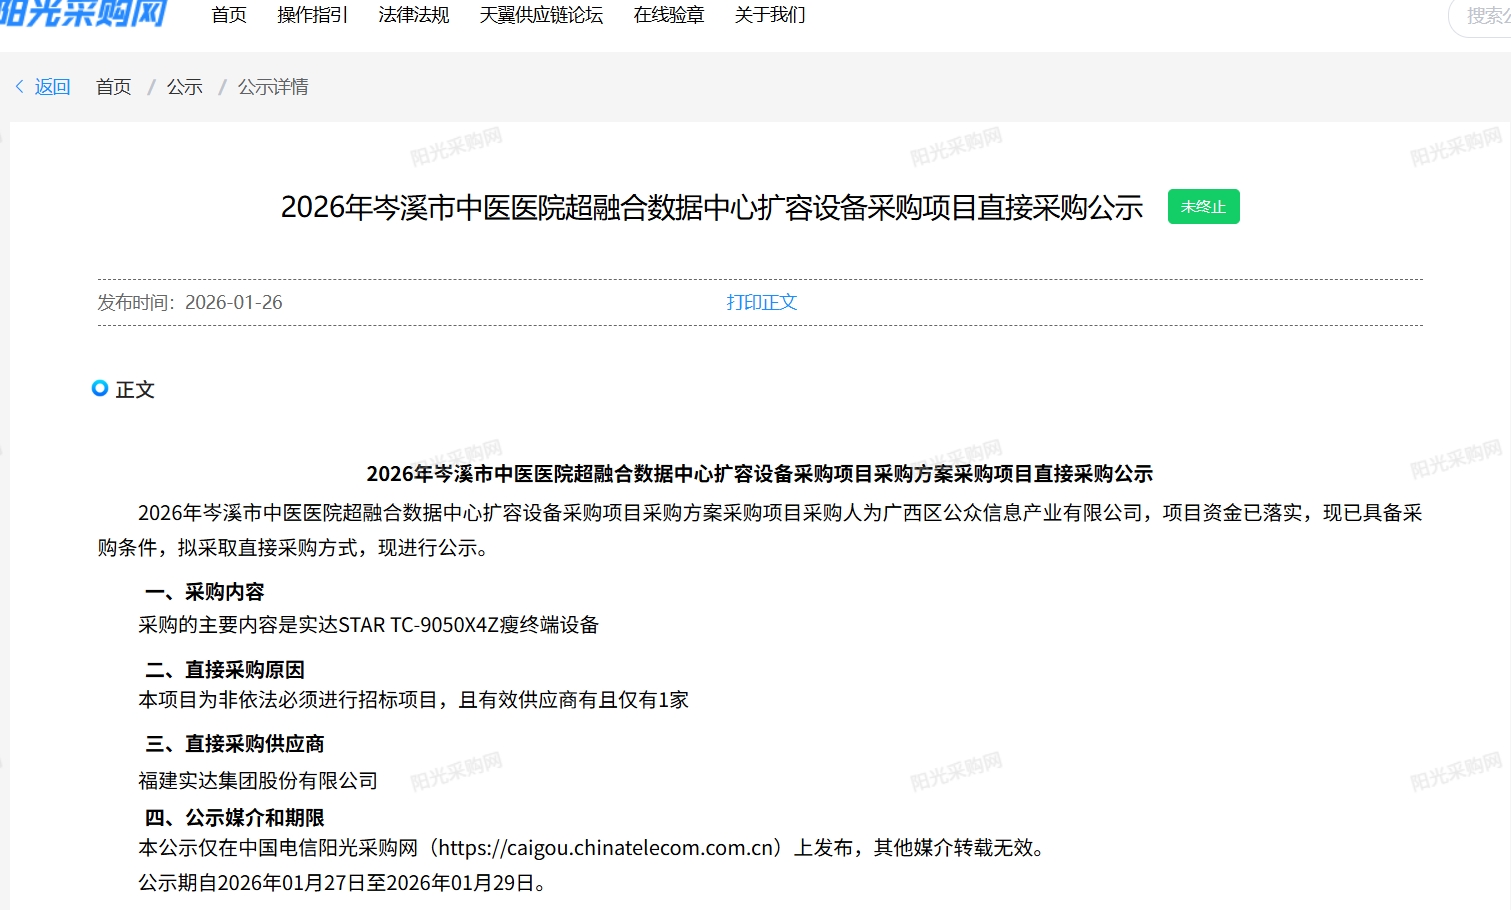This screenshot has width=1511, height=910.
Task: Click the 实达STAR TC-9050X4Z瘦终端设备 line
Action: coord(368,625)
